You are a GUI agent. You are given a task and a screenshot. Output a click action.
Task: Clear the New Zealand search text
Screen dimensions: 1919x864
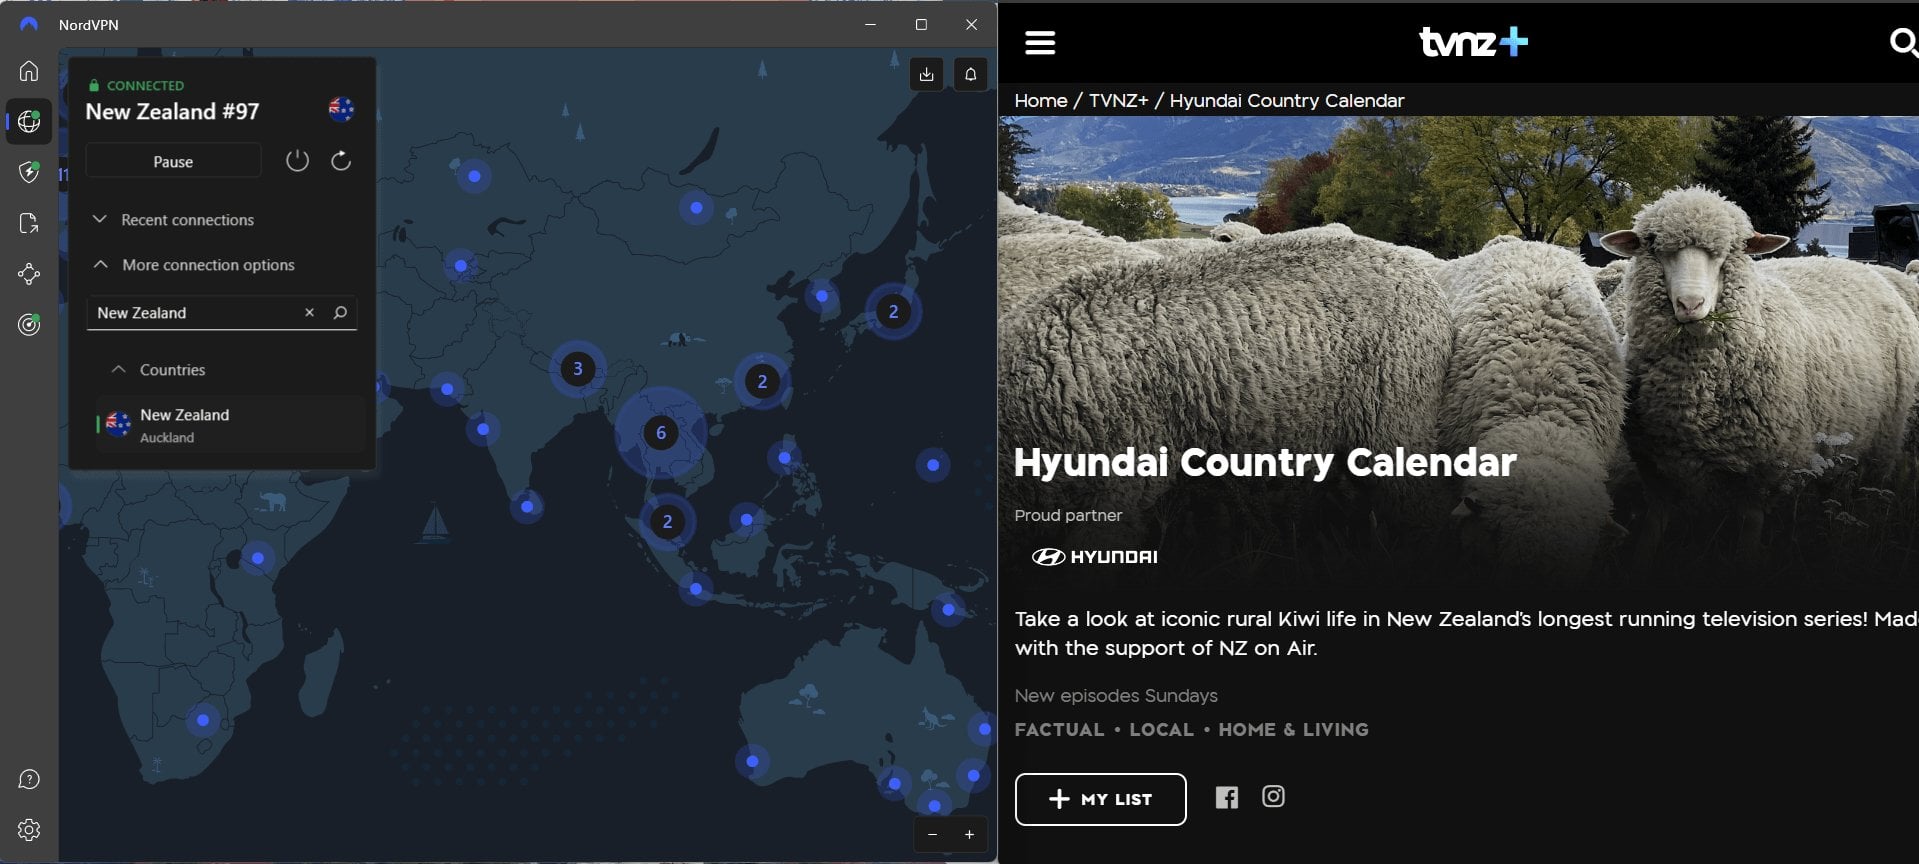(x=309, y=313)
